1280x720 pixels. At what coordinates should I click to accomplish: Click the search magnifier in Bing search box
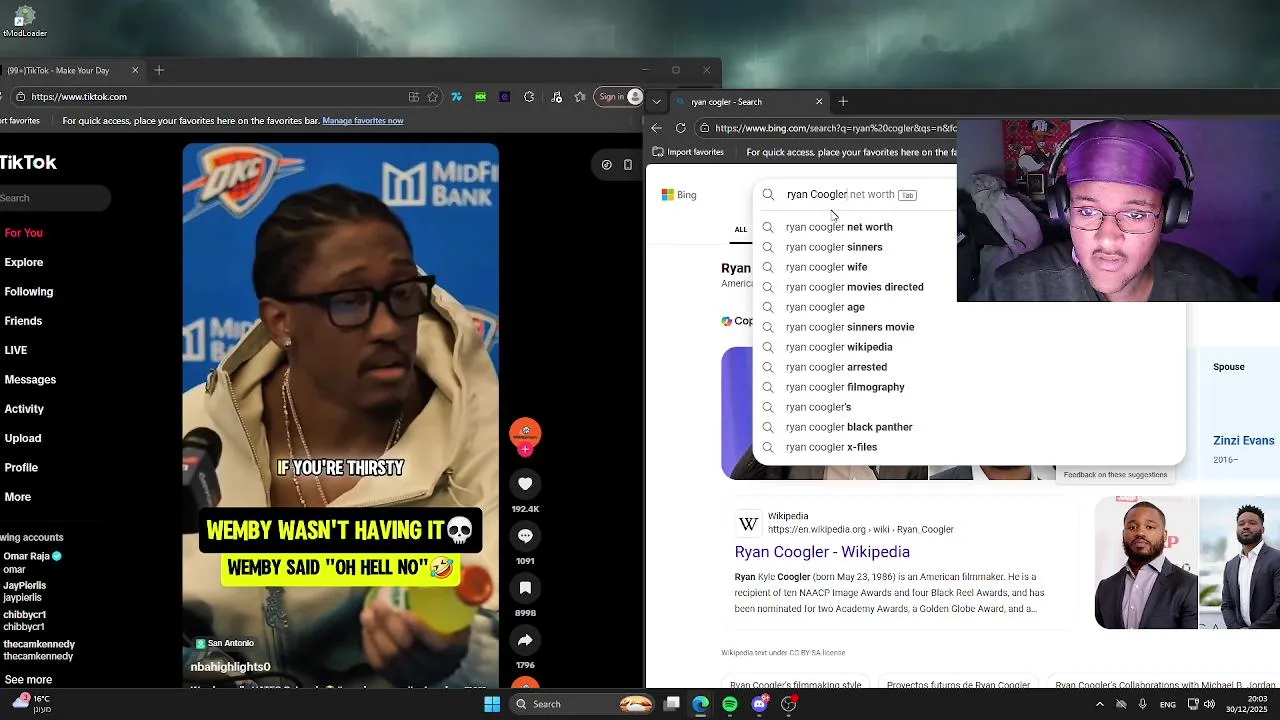click(x=768, y=195)
